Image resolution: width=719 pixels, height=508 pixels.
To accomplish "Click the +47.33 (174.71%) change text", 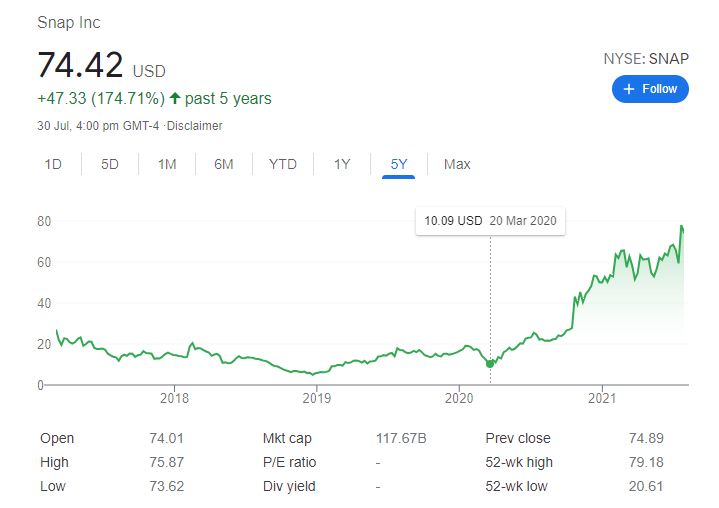I will point(101,98).
